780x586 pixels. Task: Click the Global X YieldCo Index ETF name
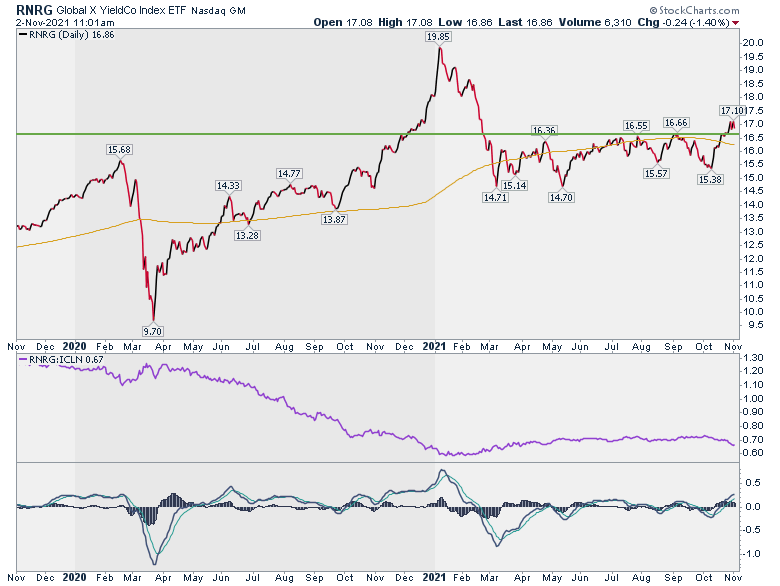121,10
